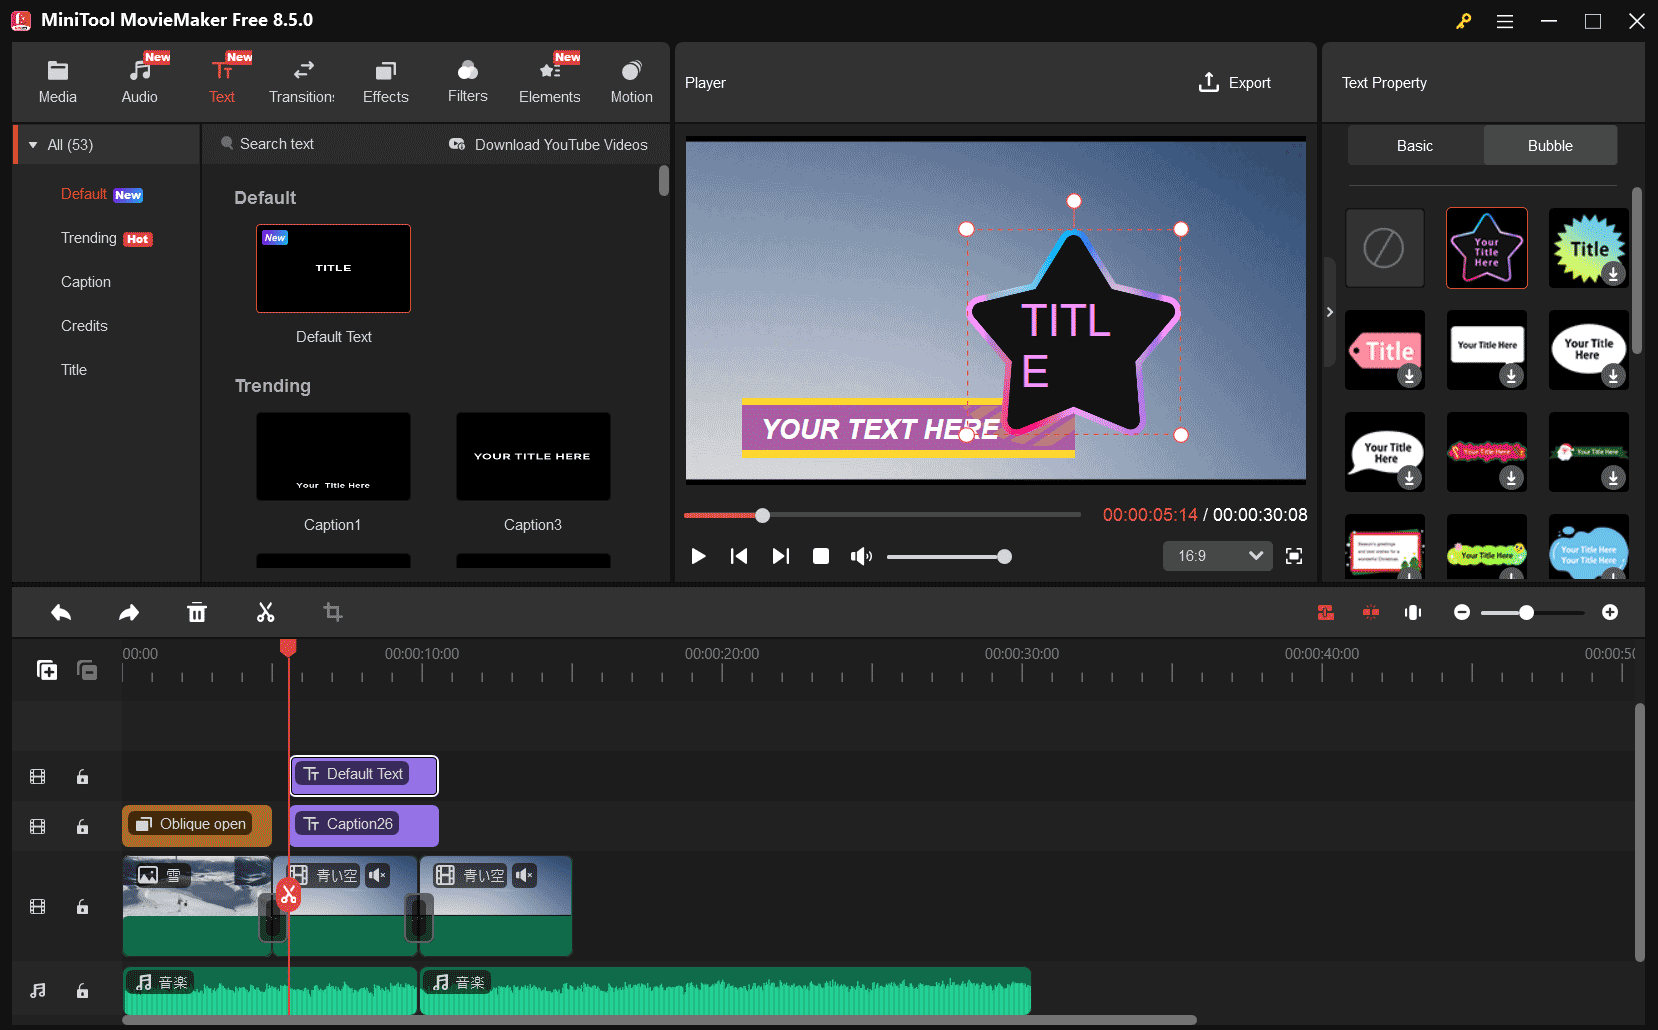The height and width of the screenshot is (1030, 1658).
Task: Lock the text track
Action: point(82,776)
